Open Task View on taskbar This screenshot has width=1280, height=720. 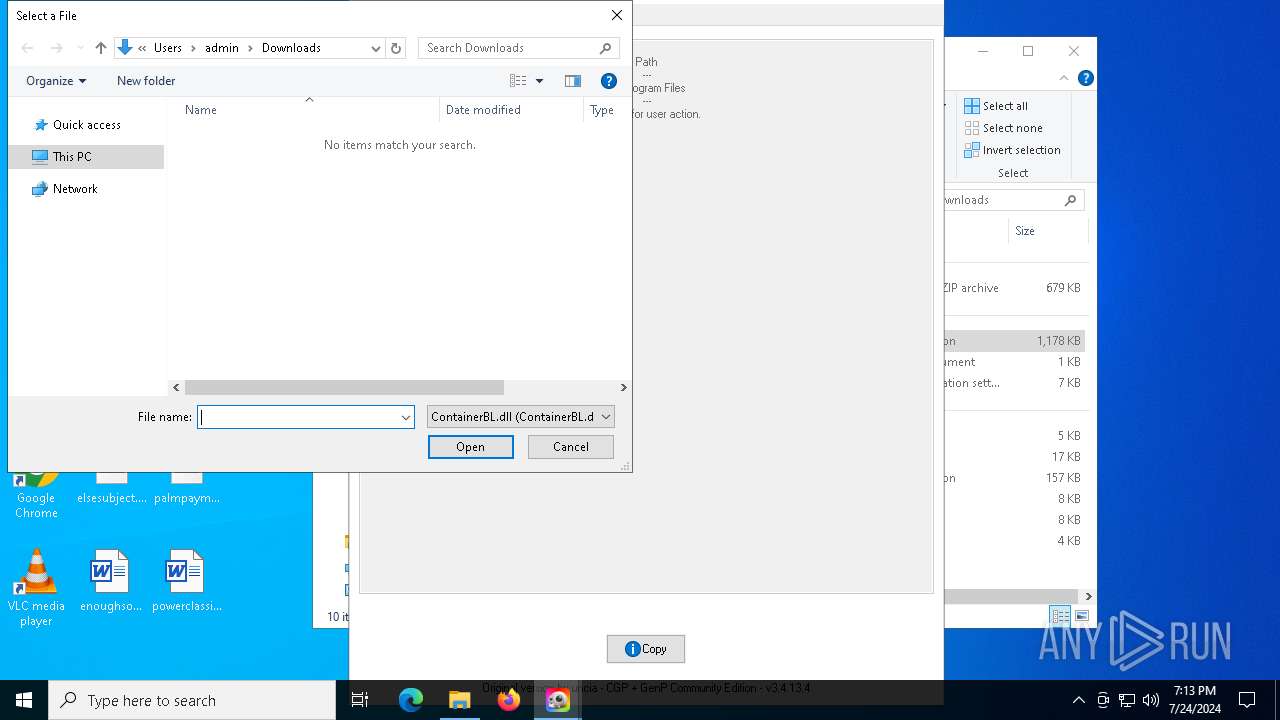click(360, 700)
